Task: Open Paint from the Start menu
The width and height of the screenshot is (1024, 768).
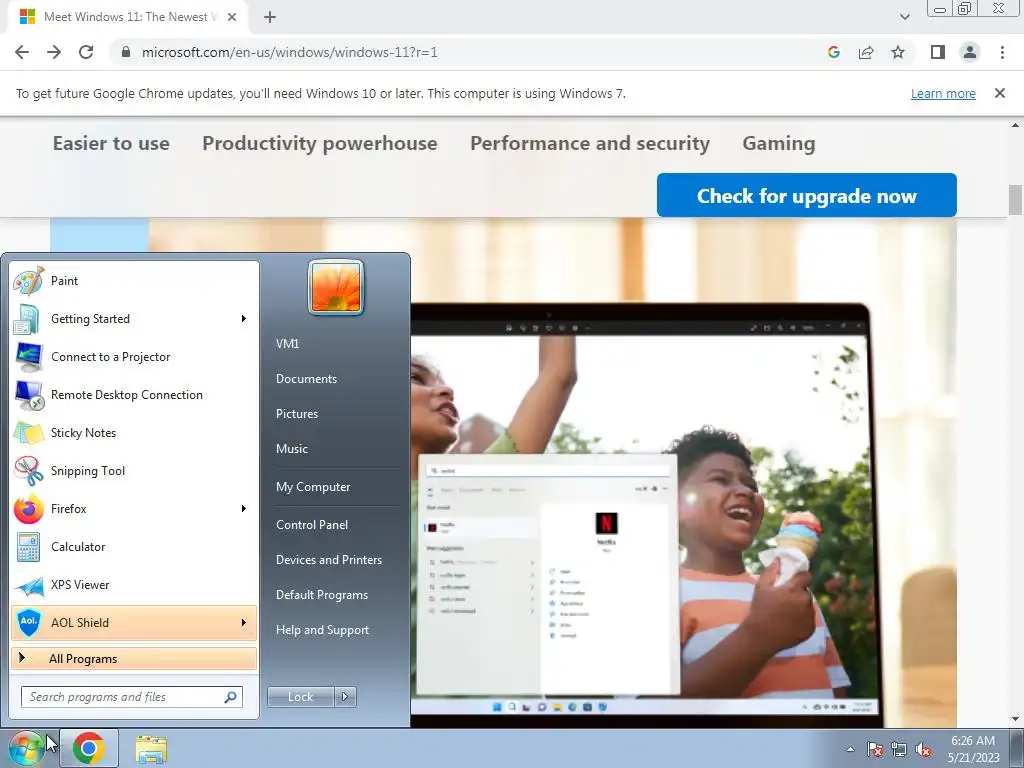Action: 134,281
